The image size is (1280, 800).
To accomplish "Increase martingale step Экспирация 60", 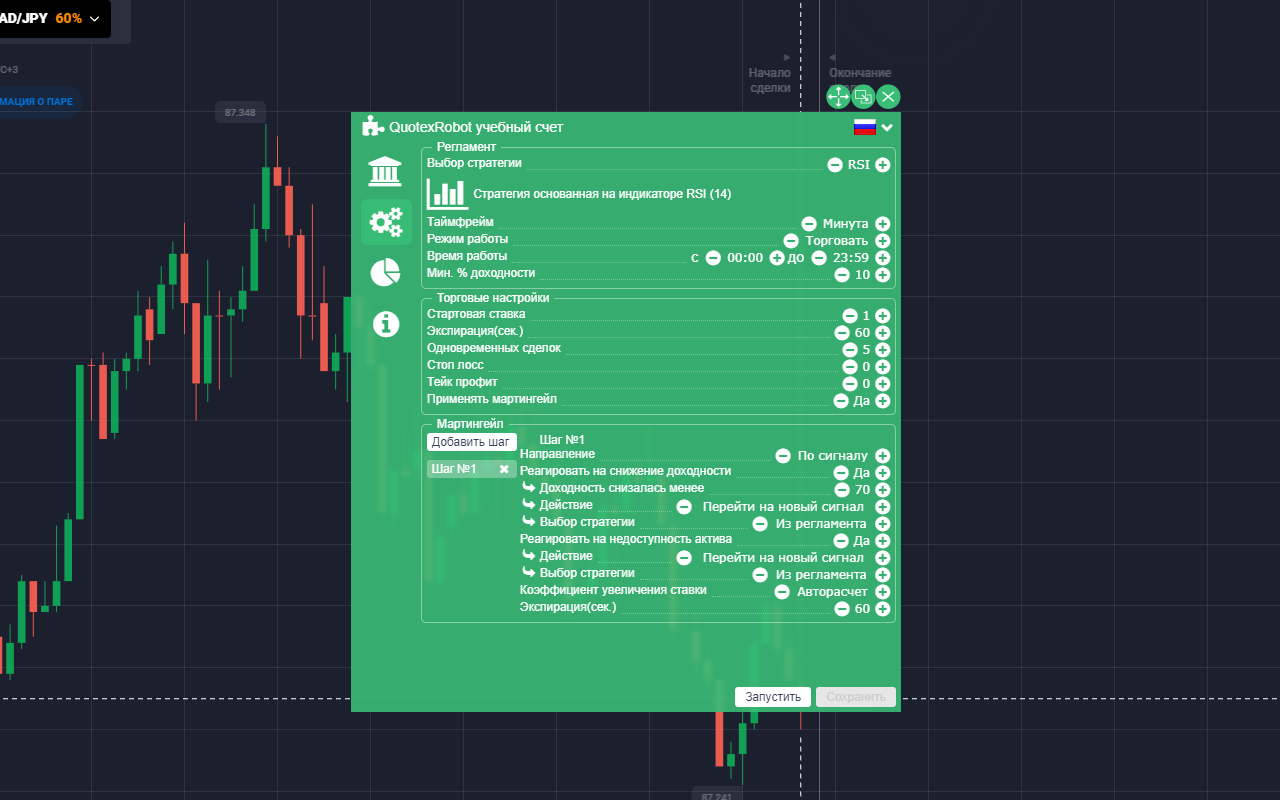I will [x=883, y=609].
